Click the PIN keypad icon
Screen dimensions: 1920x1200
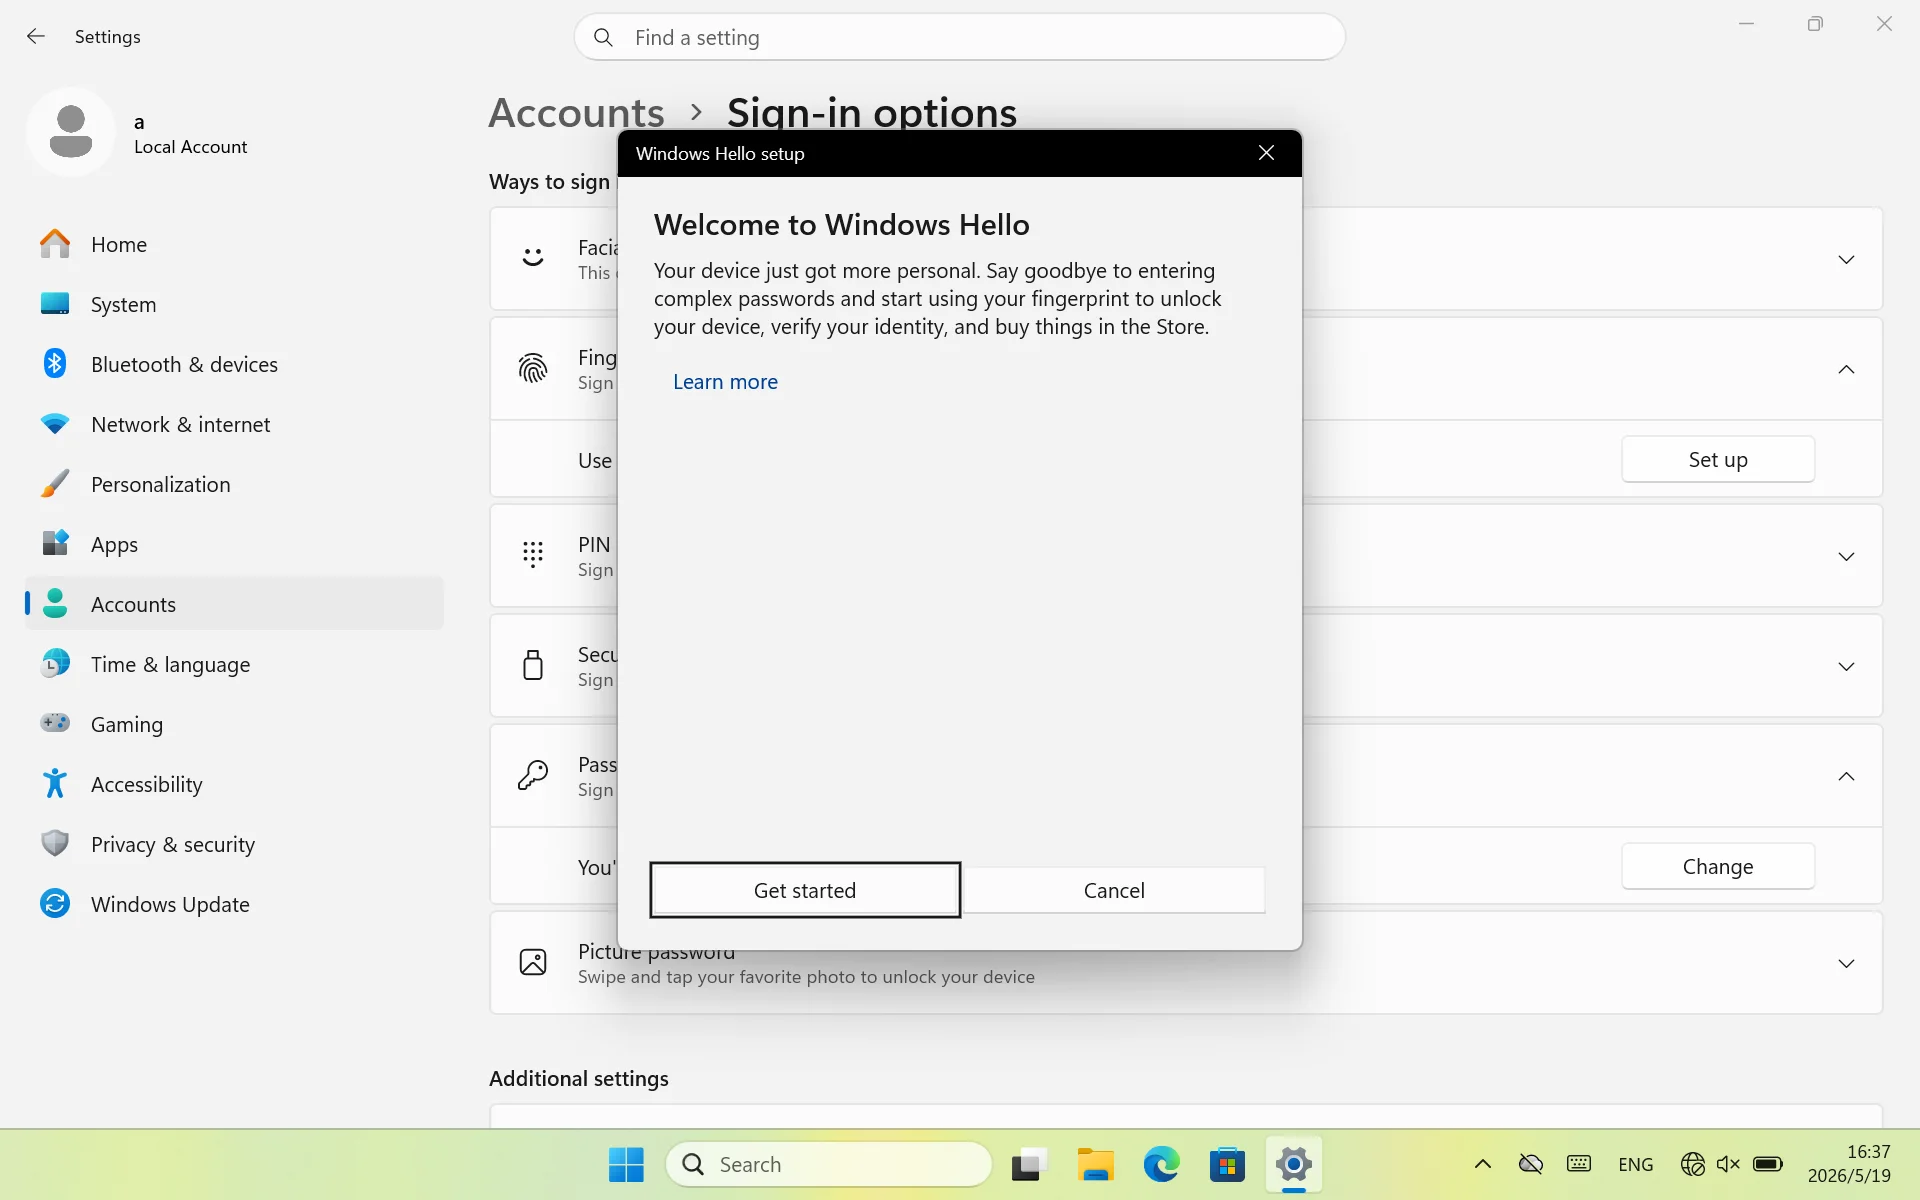[533, 555]
